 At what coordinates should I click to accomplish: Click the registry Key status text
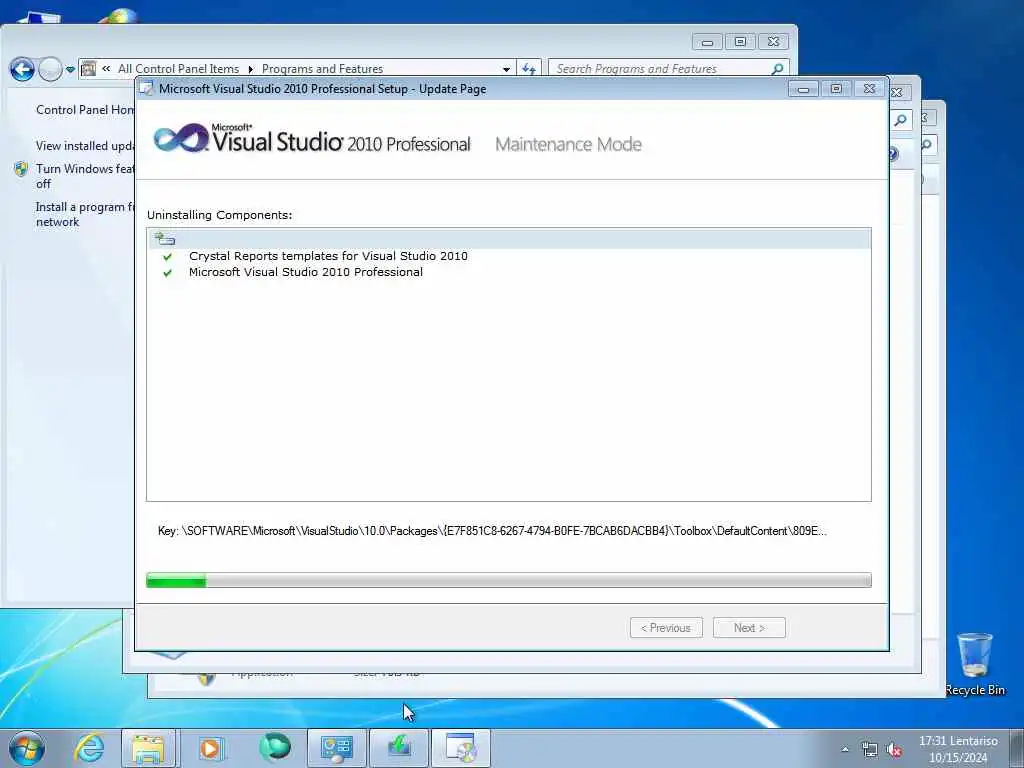[492, 531]
